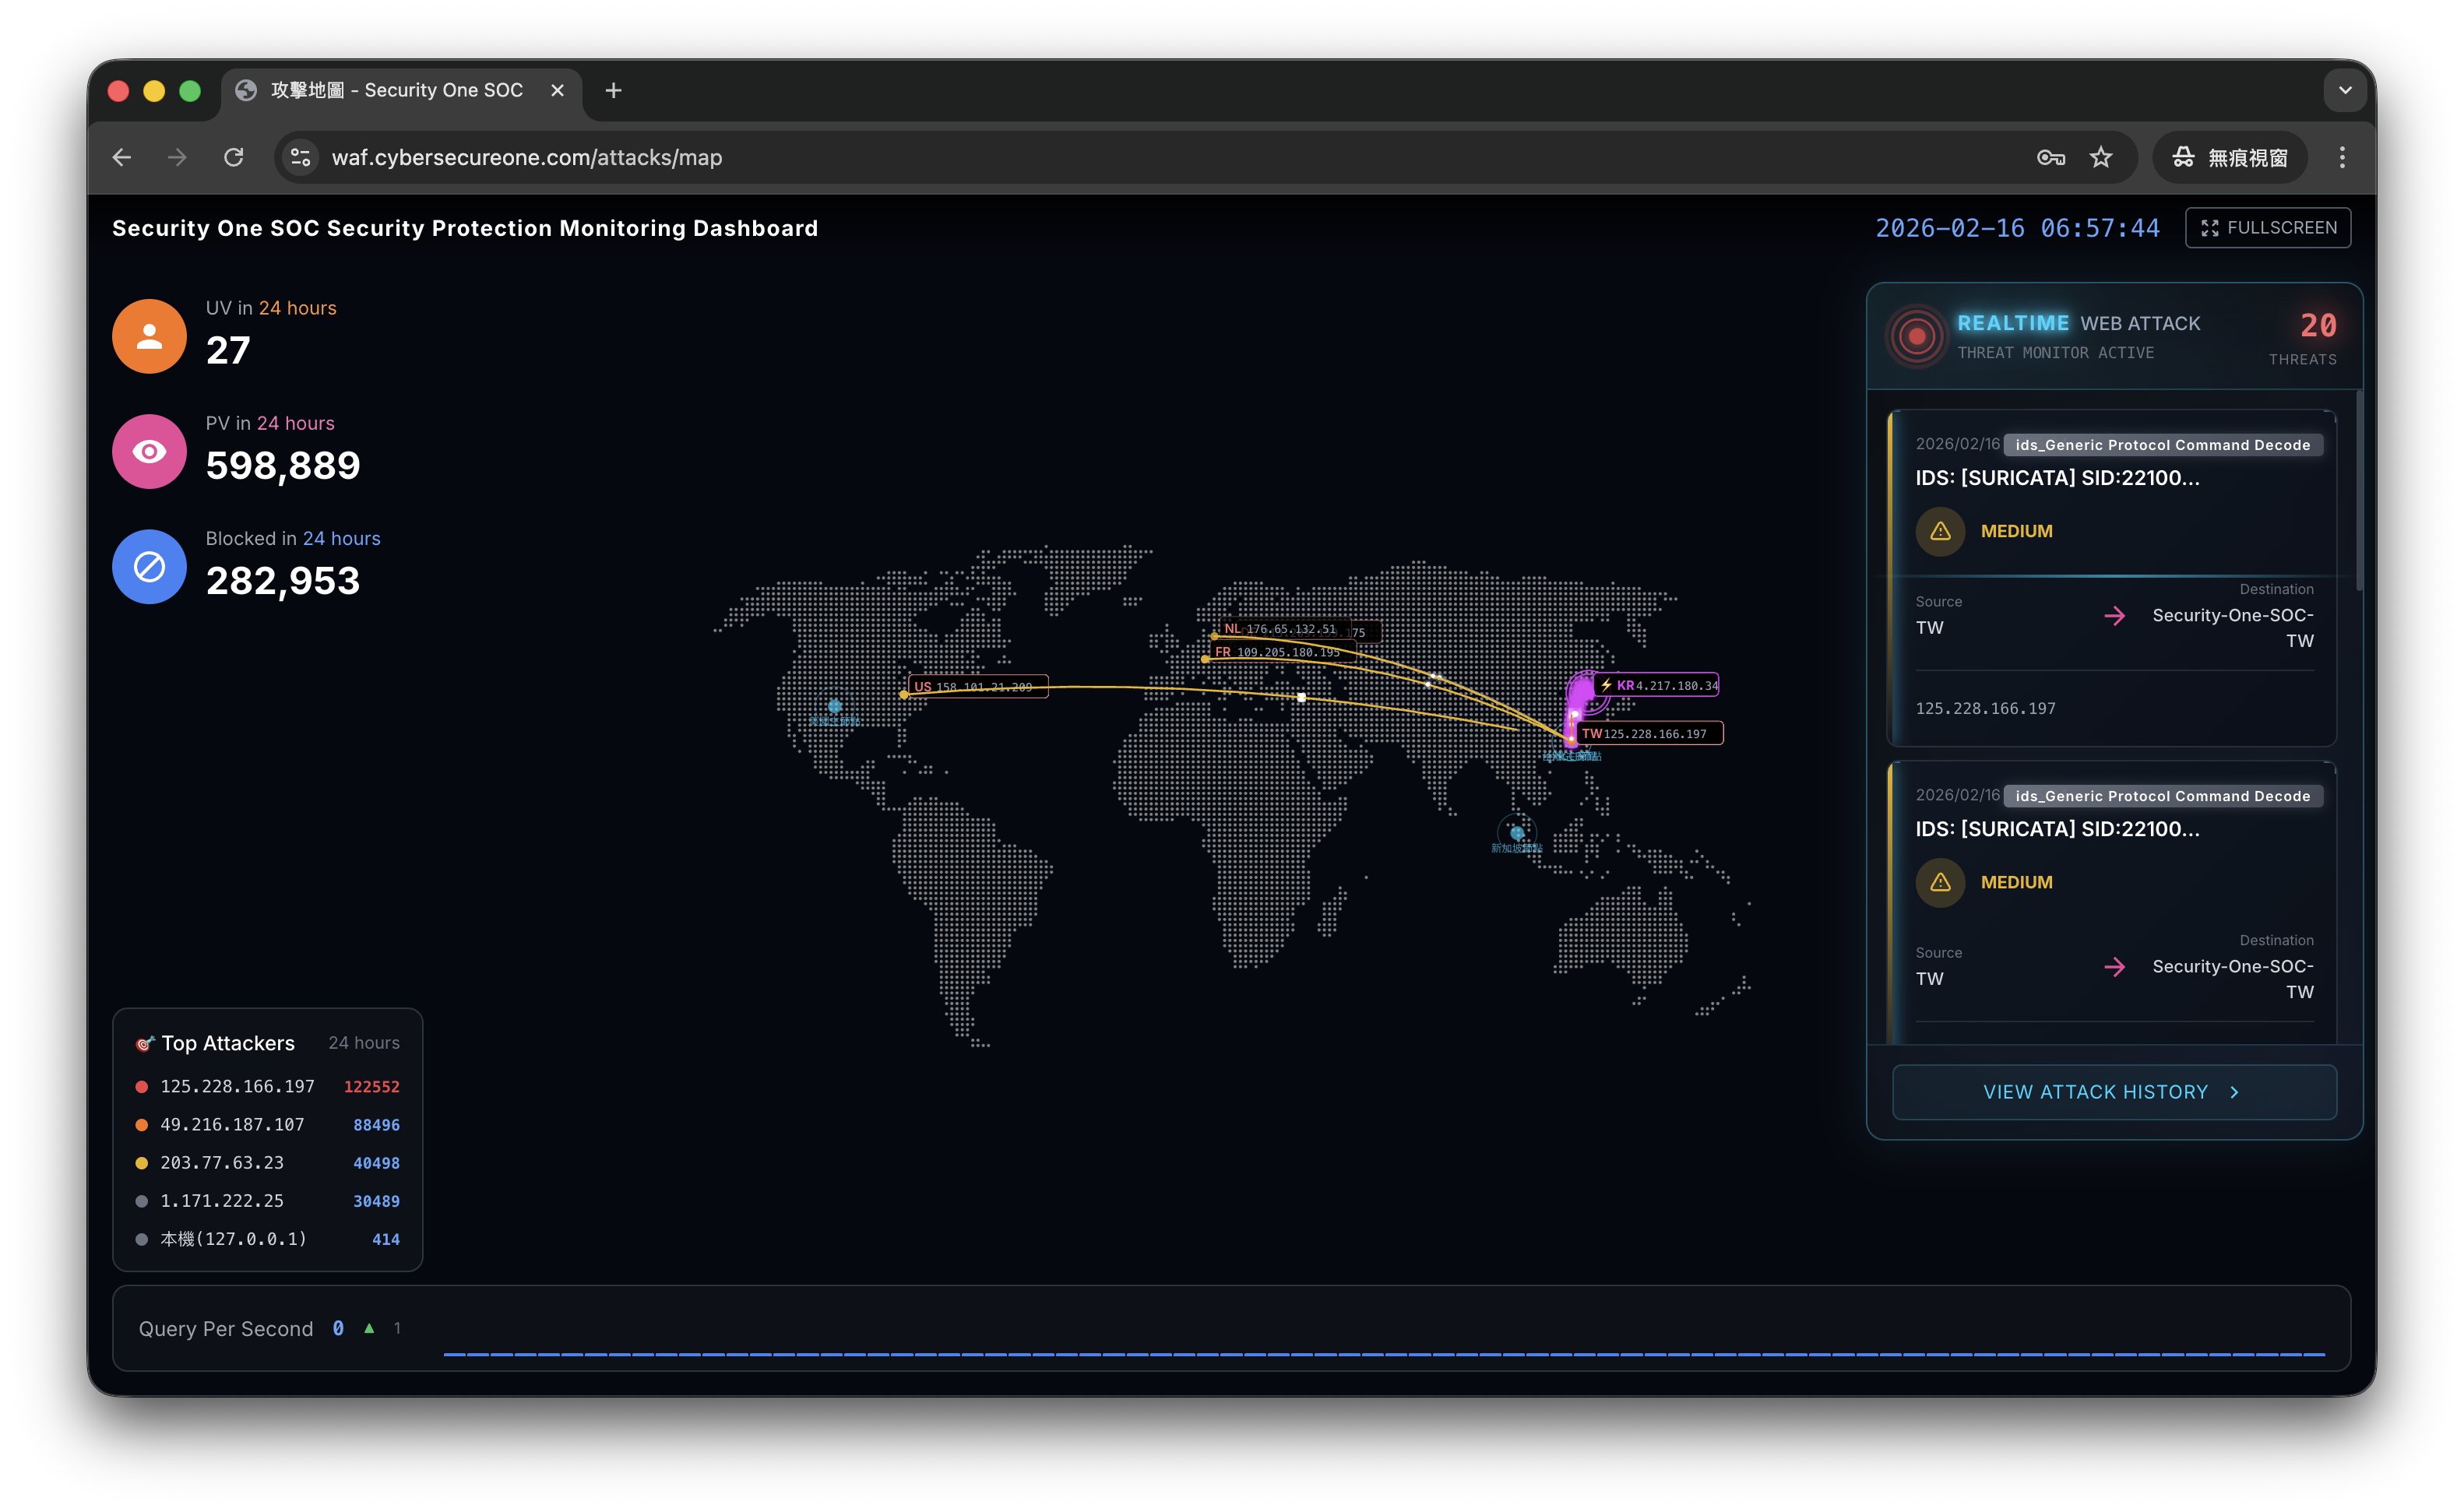This screenshot has height=1512, width=2464.
Task: Bookmark this page with the star icon
Action: click(x=2101, y=157)
